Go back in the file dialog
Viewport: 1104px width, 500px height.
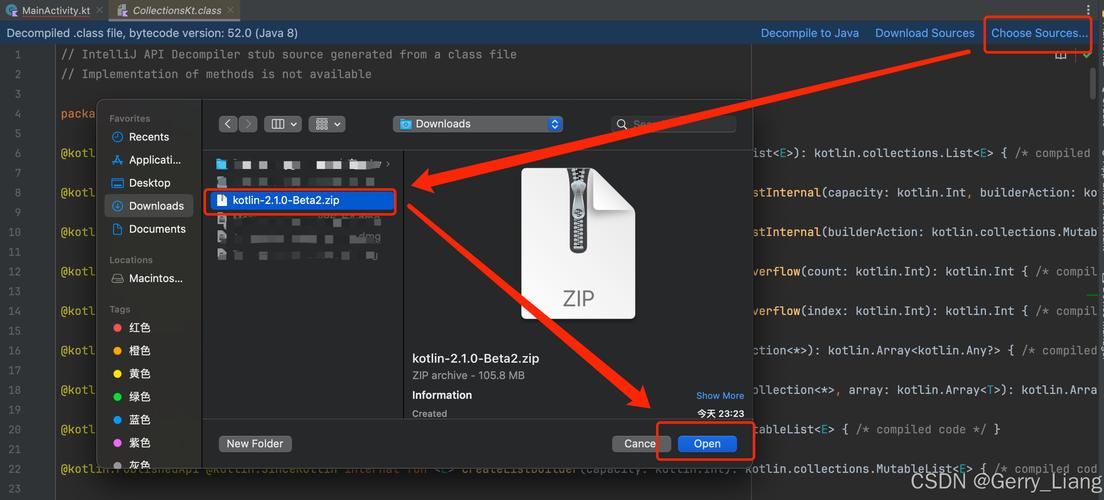228,124
